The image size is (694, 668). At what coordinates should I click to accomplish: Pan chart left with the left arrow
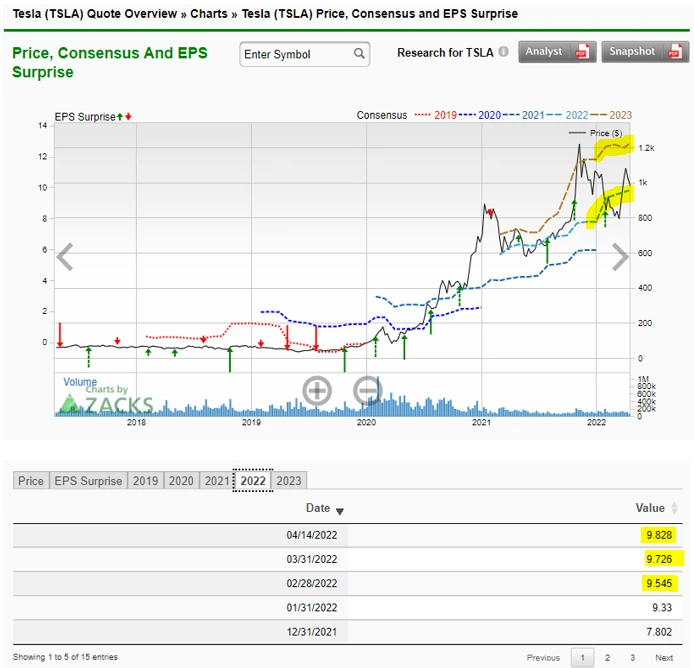(65, 256)
